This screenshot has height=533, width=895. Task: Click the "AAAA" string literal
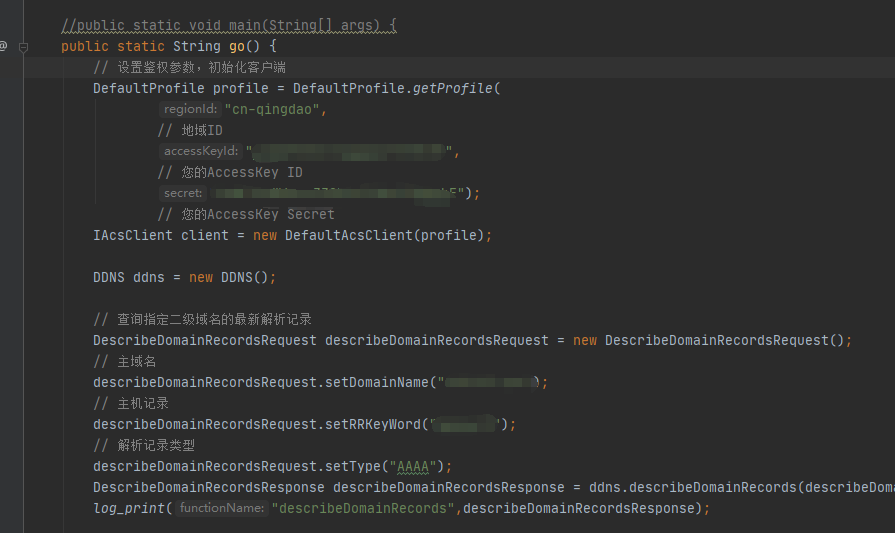click(x=413, y=467)
